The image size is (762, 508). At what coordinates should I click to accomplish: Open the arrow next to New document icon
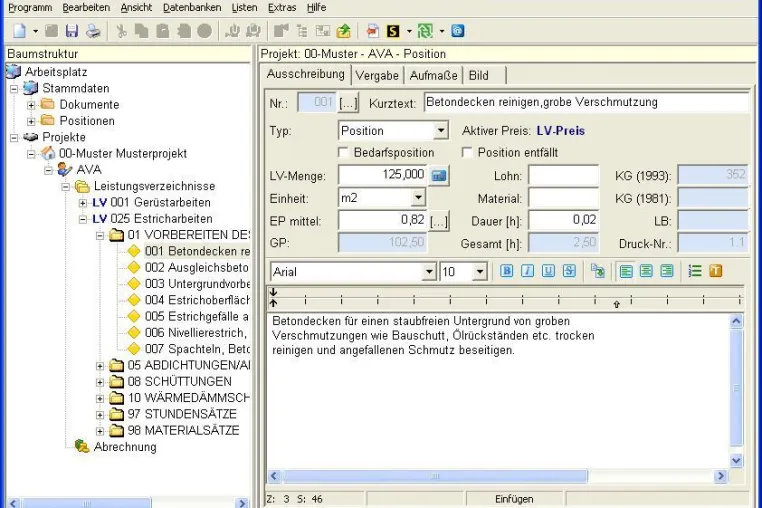(35, 32)
